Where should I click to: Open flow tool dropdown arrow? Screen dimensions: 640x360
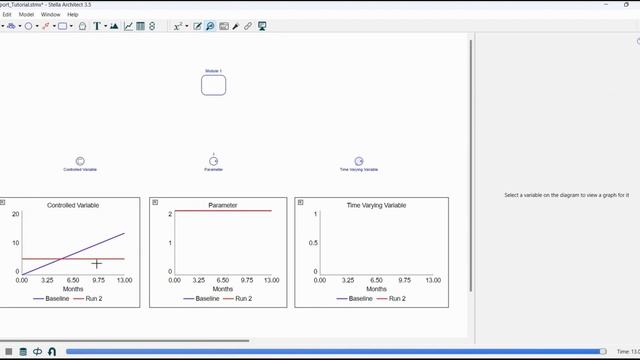click(20, 27)
